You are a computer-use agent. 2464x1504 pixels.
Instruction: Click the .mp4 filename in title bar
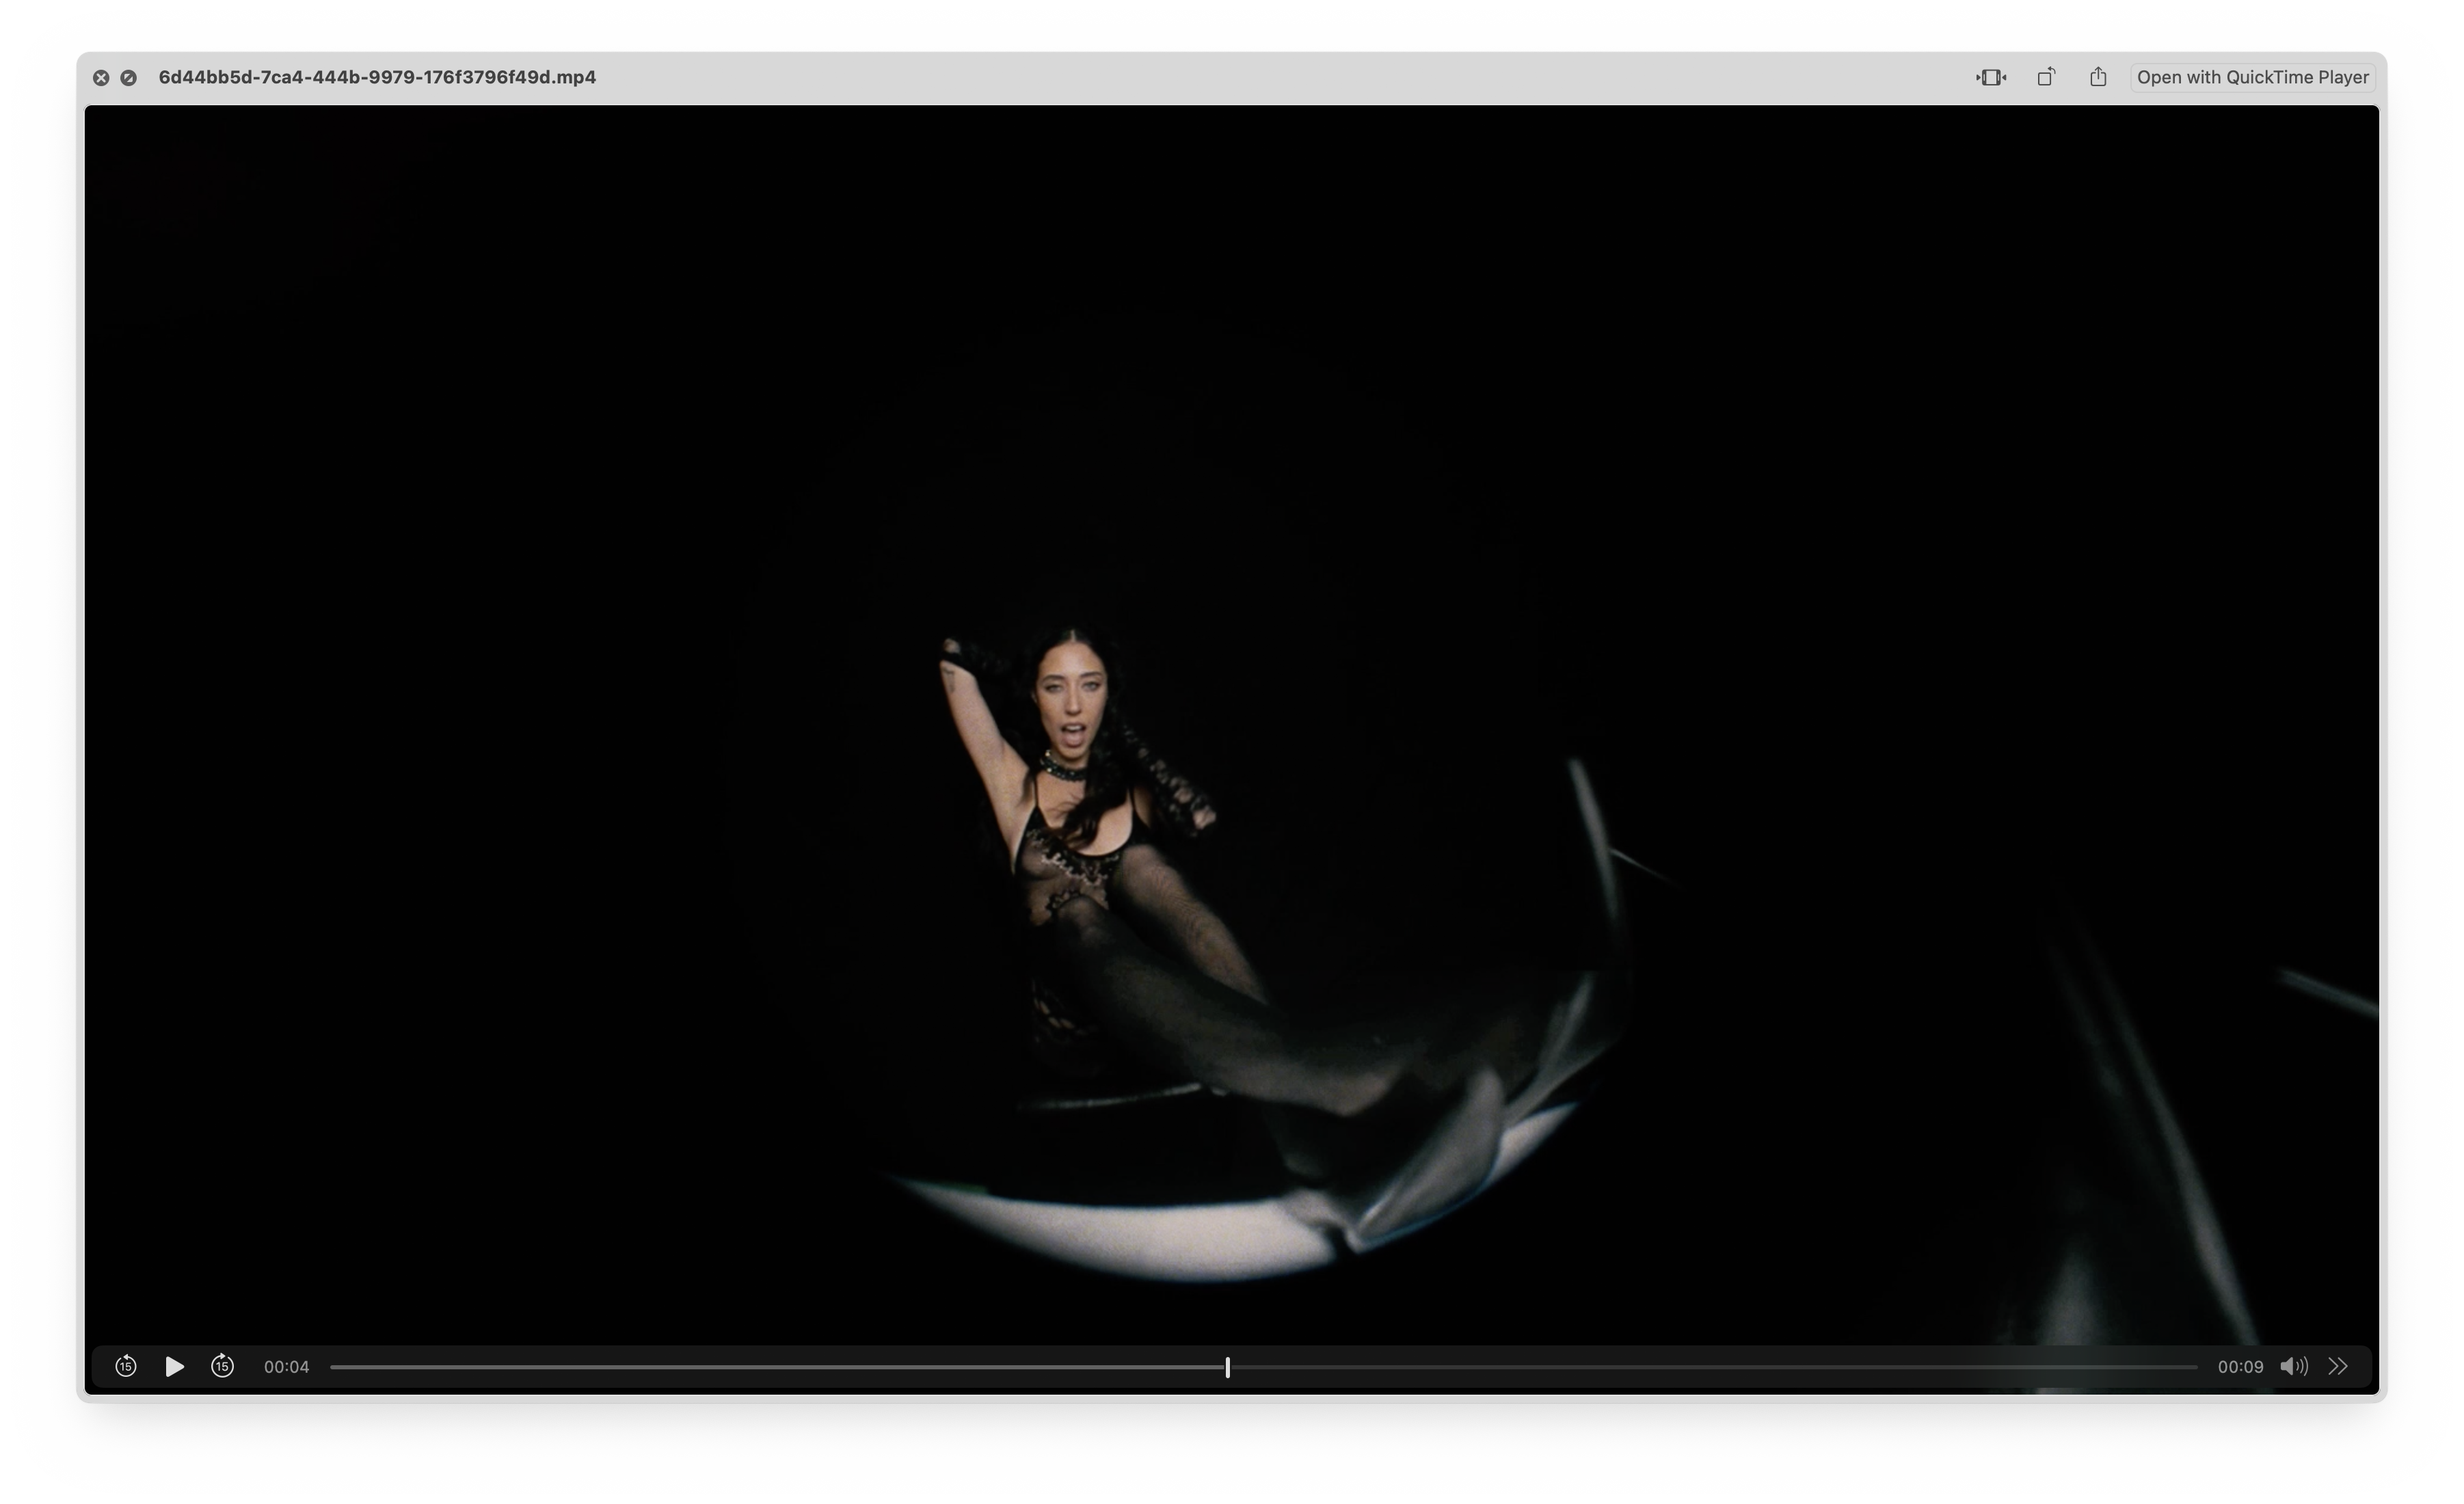(x=377, y=77)
